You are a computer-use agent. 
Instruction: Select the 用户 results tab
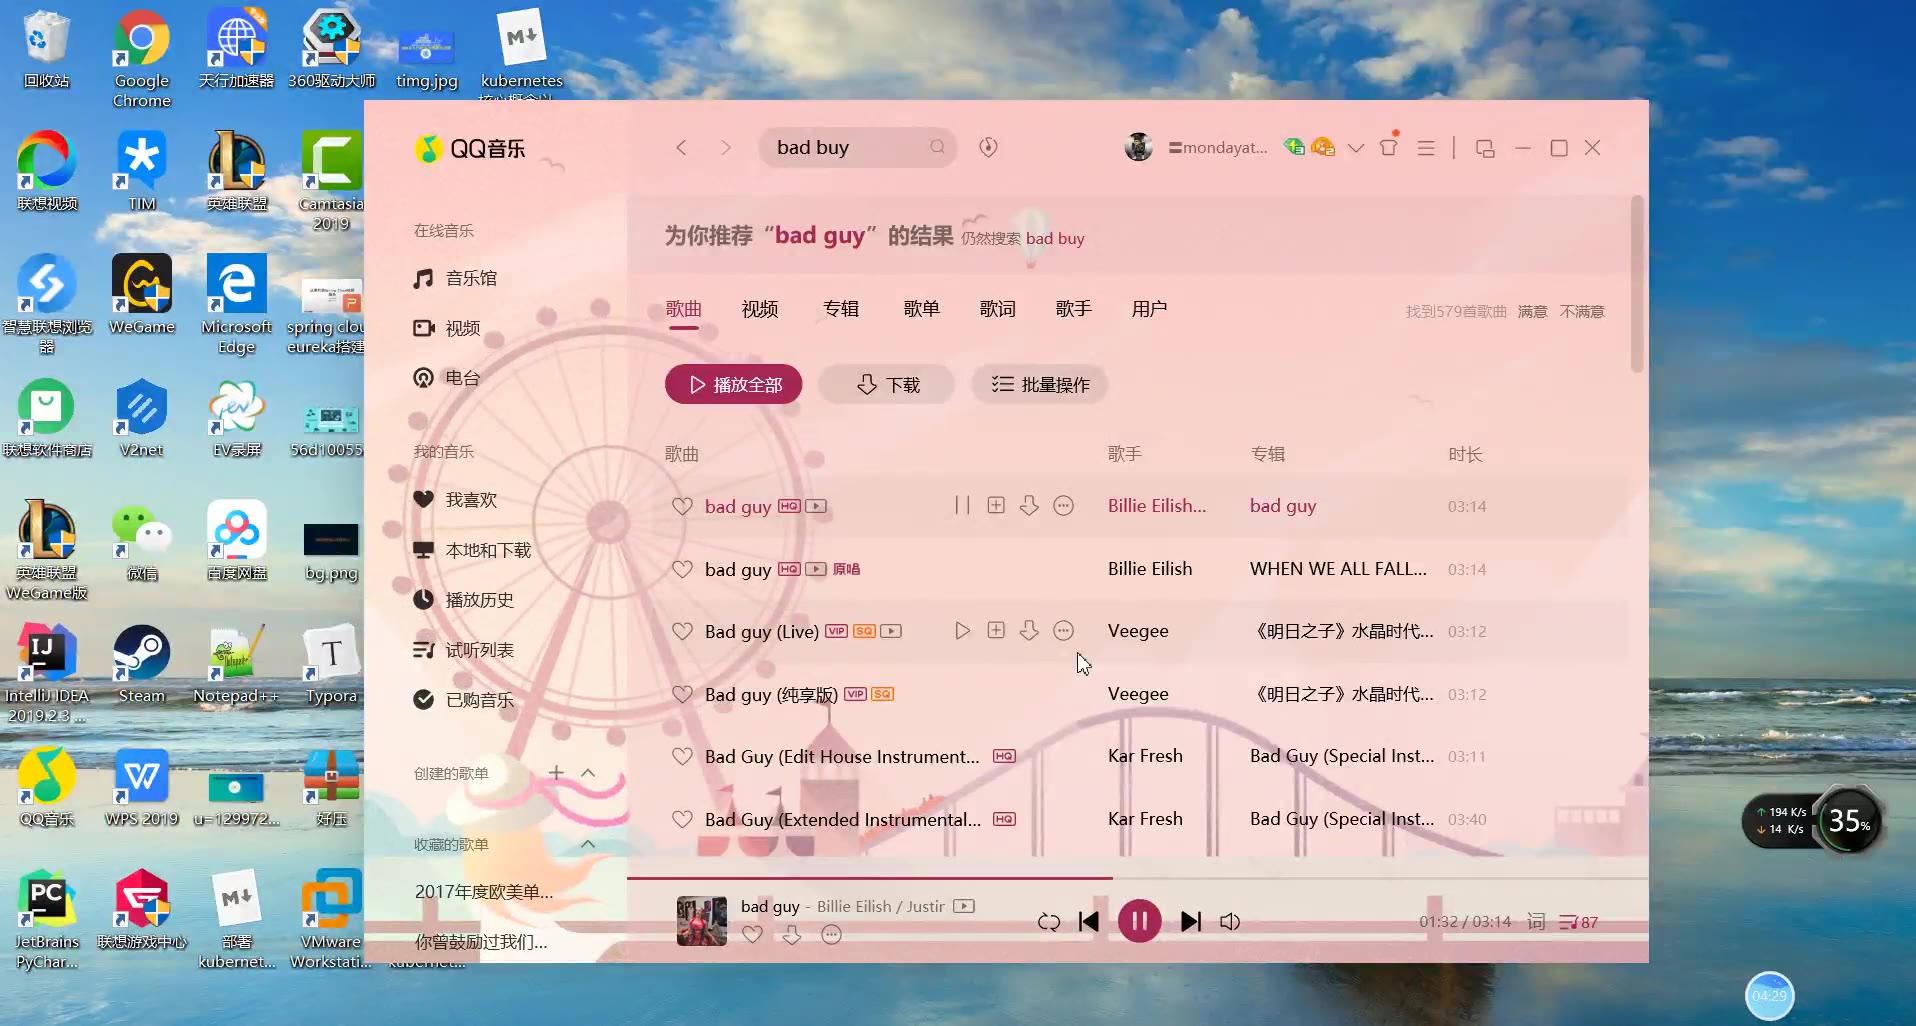point(1149,309)
